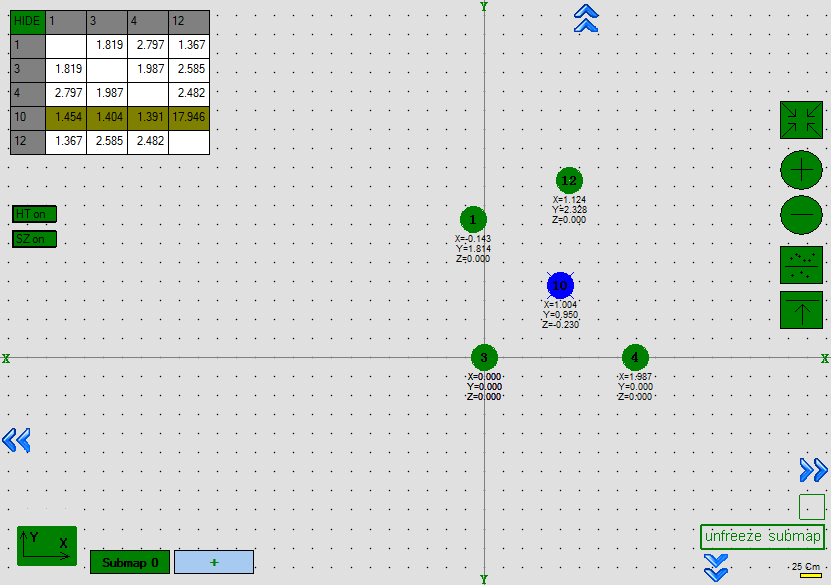Click the dotted grid pattern icon

[801, 264]
